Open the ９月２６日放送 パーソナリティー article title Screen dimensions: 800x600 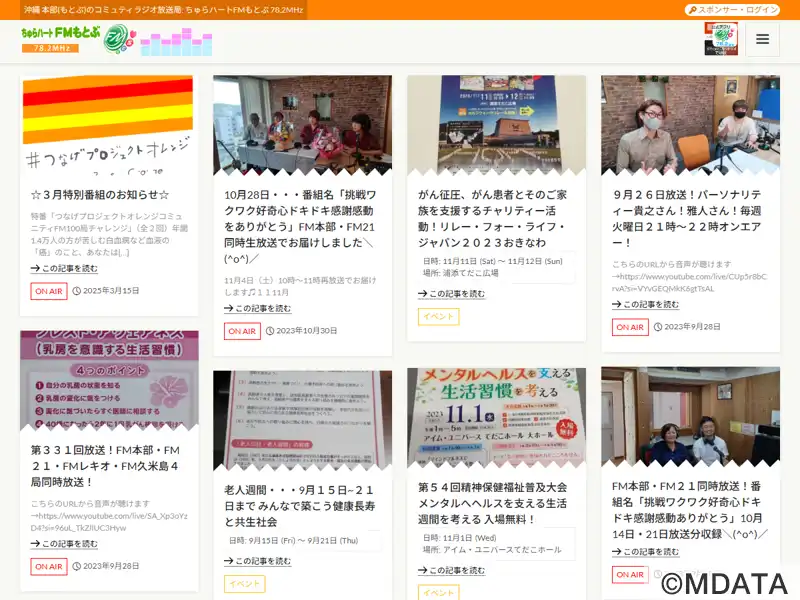coord(687,218)
